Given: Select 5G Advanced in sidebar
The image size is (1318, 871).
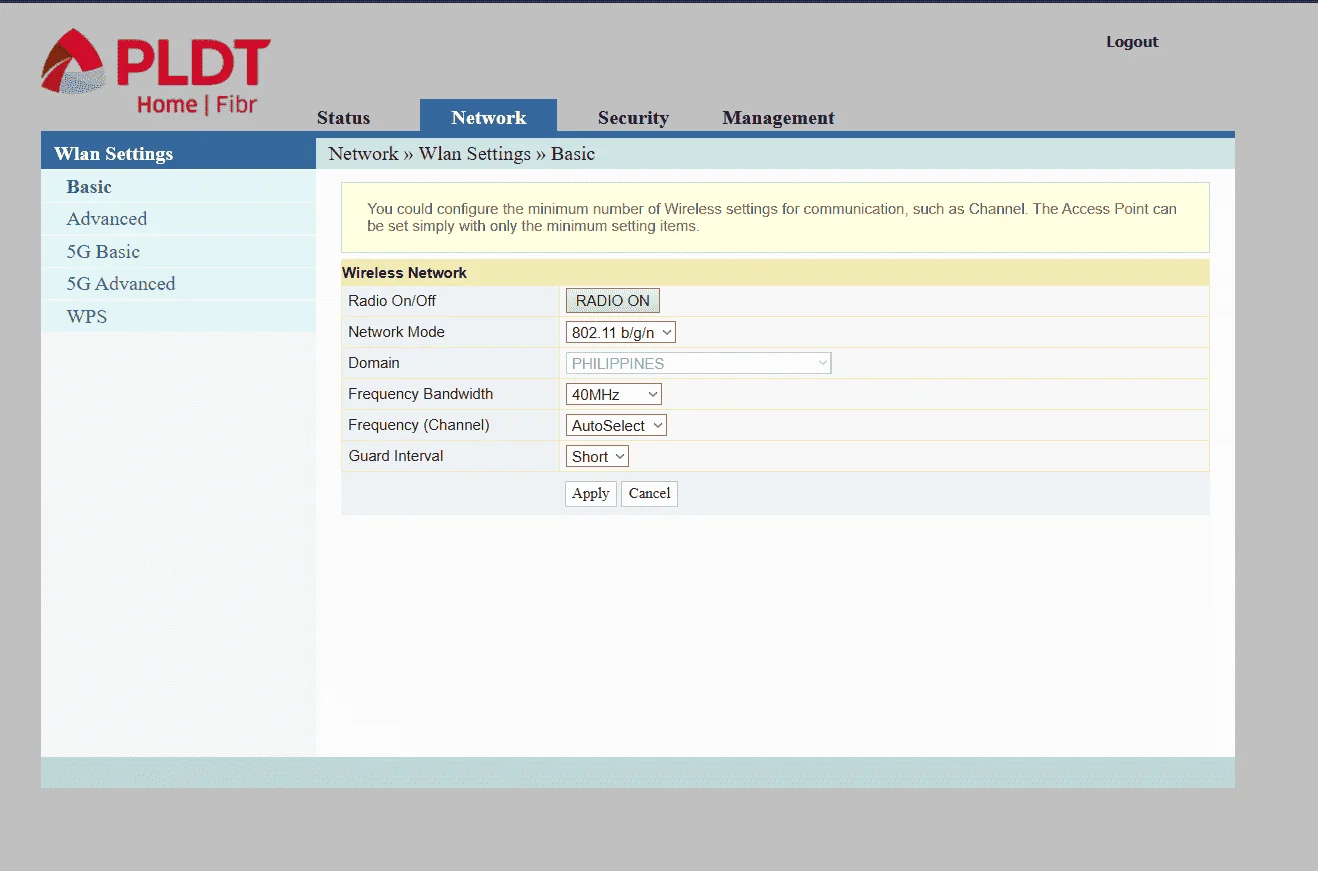Looking at the screenshot, I should (x=121, y=284).
